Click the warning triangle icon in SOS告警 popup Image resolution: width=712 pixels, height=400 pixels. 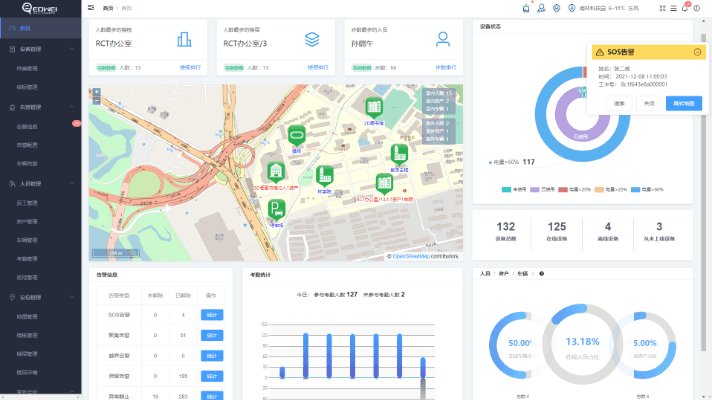[x=599, y=52]
